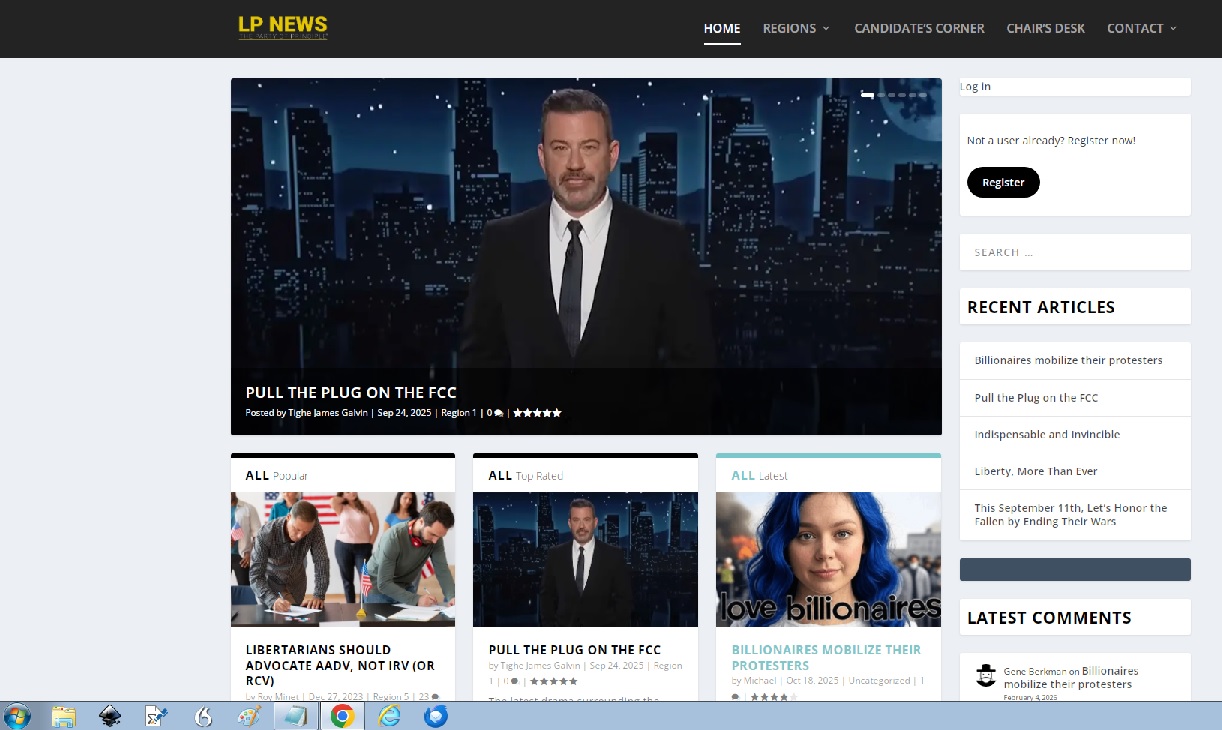Open the 'love billionaires' article thumbnail
The image size is (1222, 730).
[x=828, y=559]
